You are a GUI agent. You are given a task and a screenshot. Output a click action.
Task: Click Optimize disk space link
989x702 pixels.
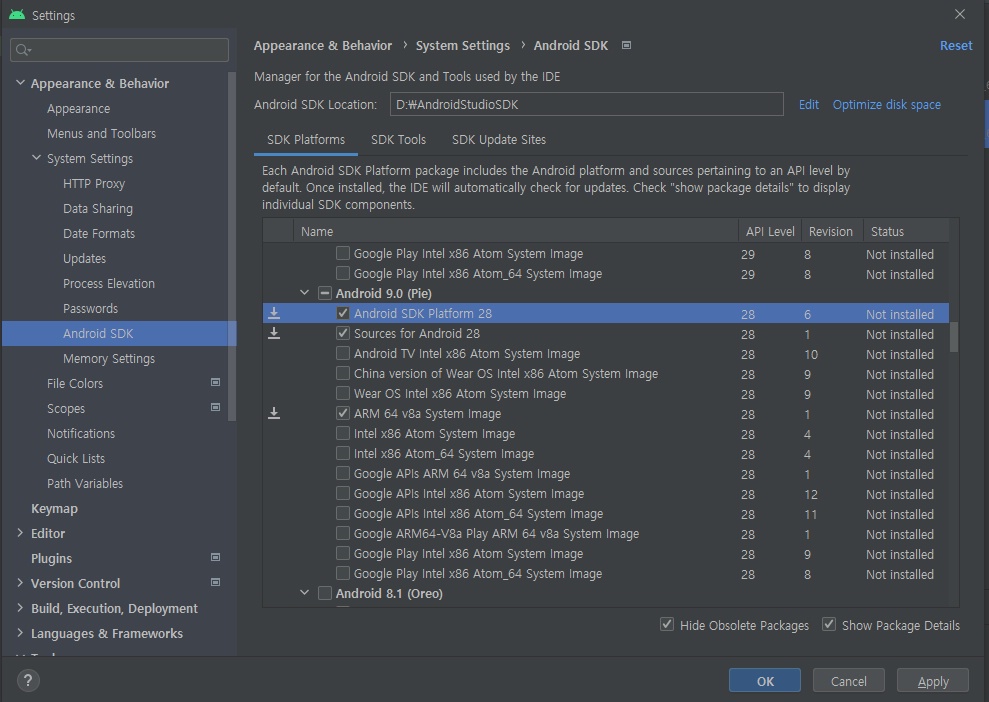[x=886, y=105]
